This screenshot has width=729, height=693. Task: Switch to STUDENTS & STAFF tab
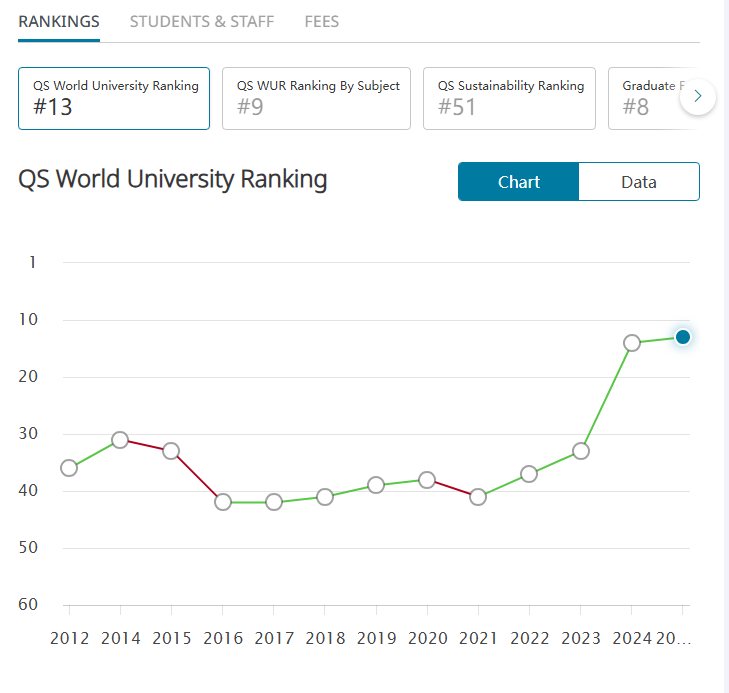[x=202, y=22]
